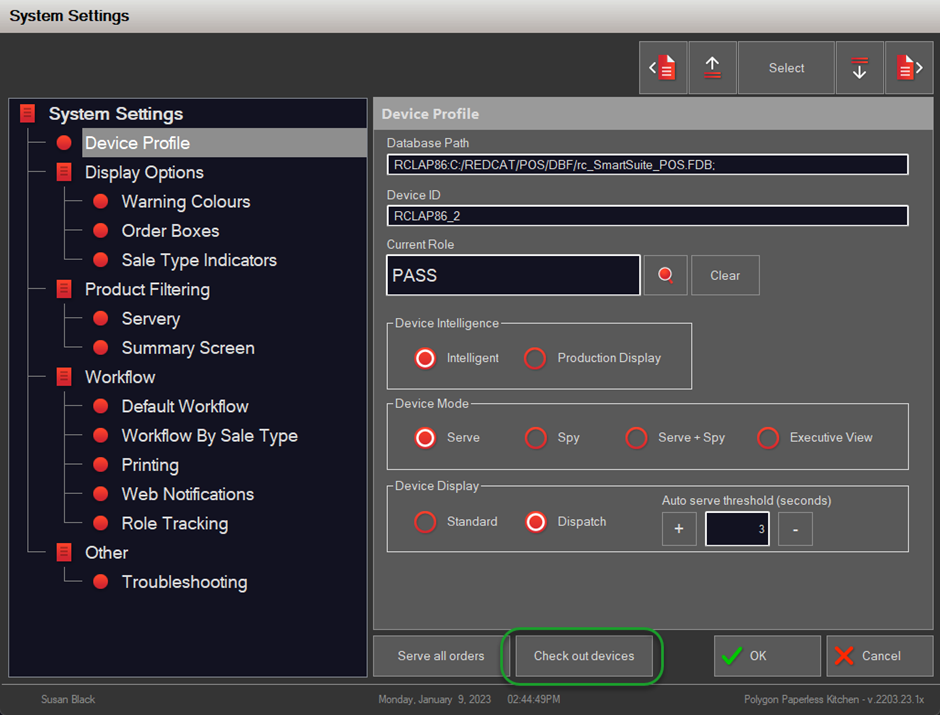Open Servery settings
Screen dimensions: 940x715
pos(150,319)
